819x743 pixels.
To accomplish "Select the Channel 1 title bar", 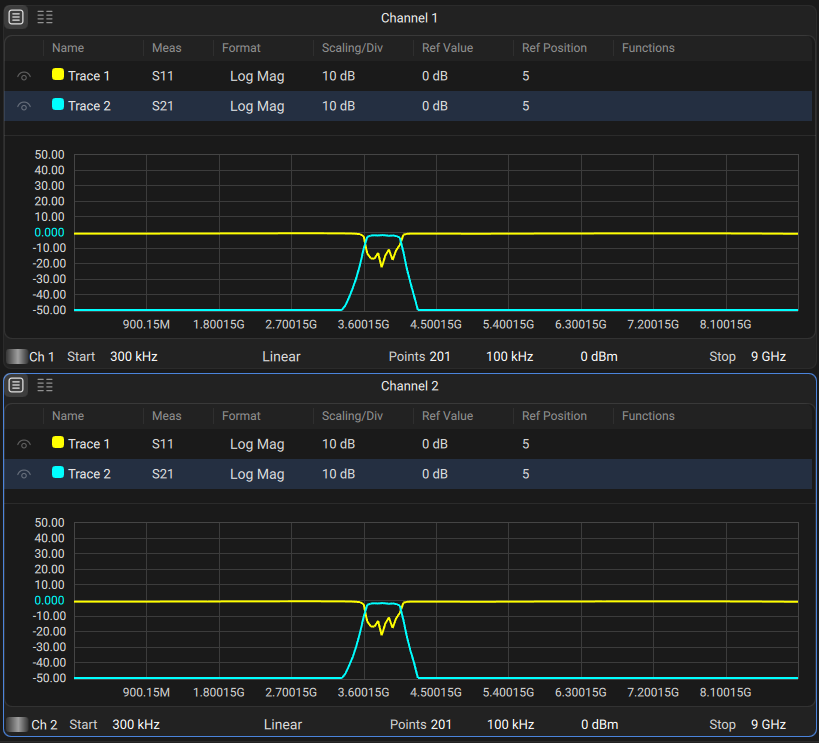I will point(409,17).
